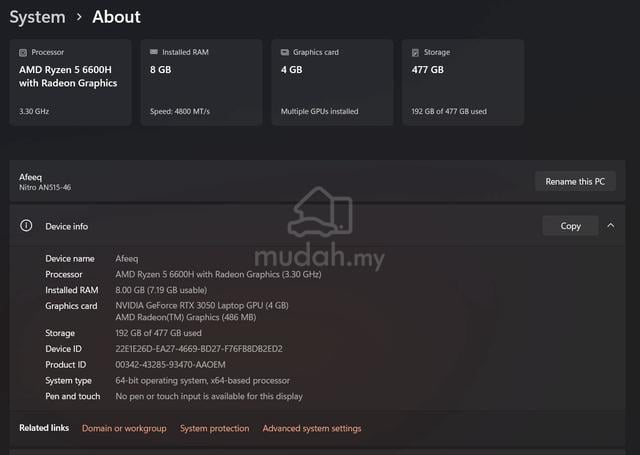Select the 8.00 GB (7.19 GB usable) value
The image size is (640, 455).
pos(161,290)
